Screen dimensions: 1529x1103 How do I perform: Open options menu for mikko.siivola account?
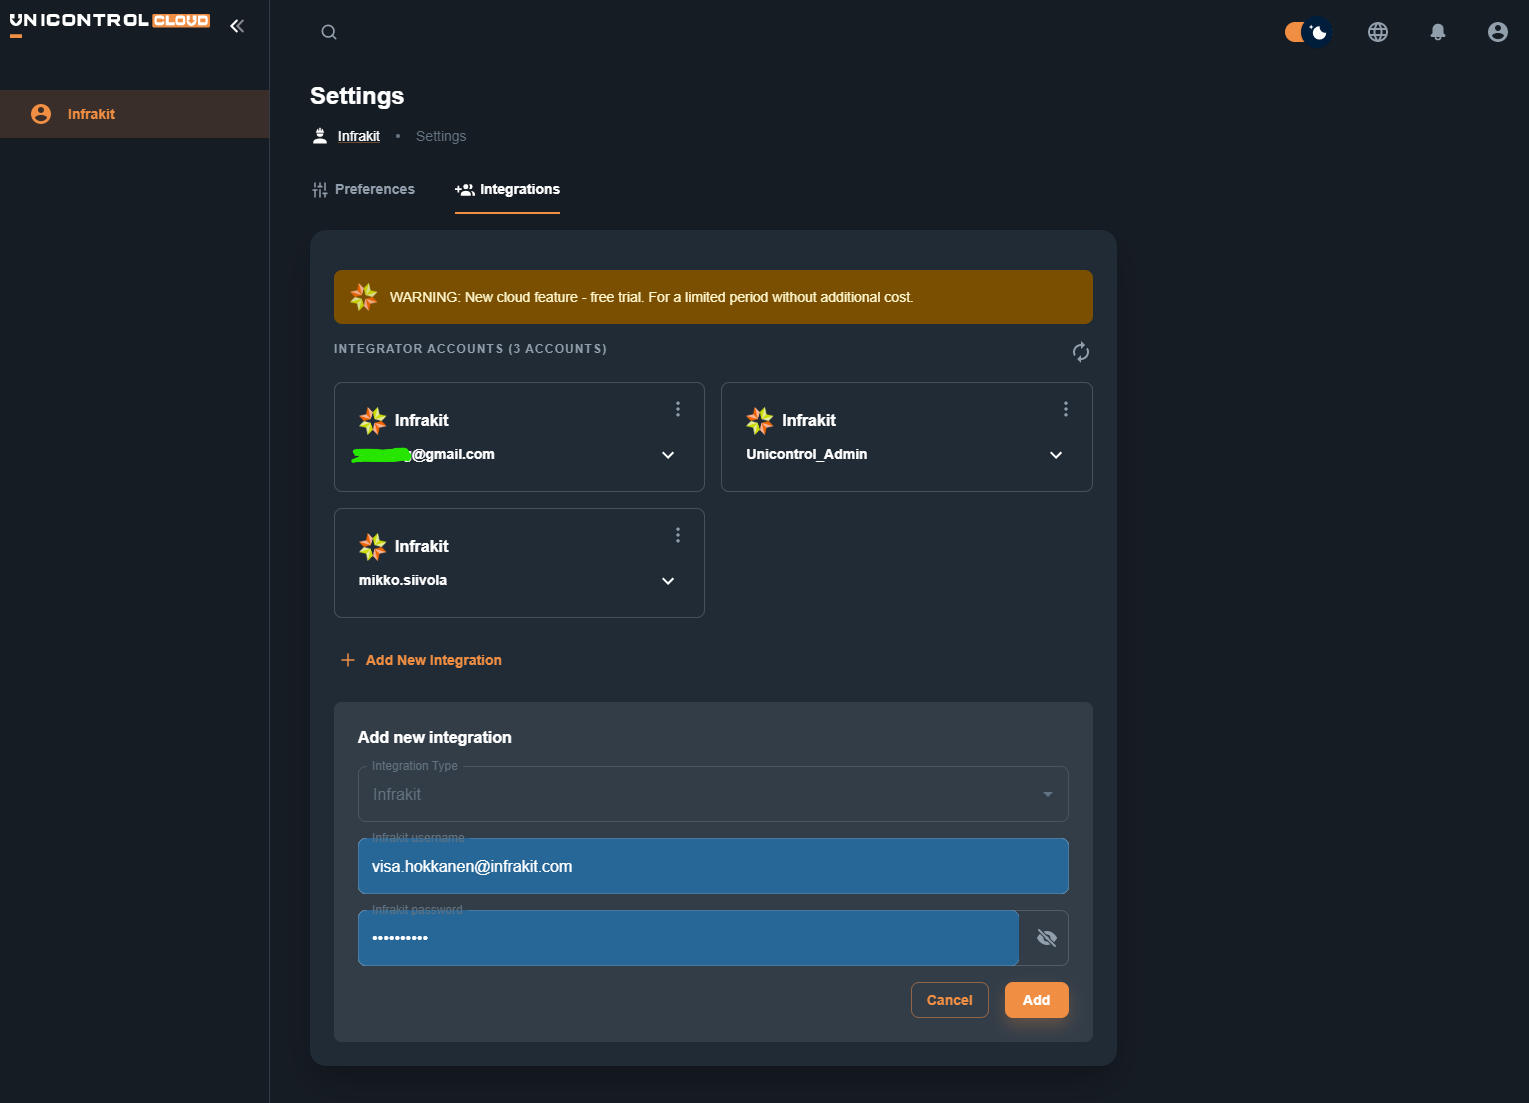[x=678, y=535]
